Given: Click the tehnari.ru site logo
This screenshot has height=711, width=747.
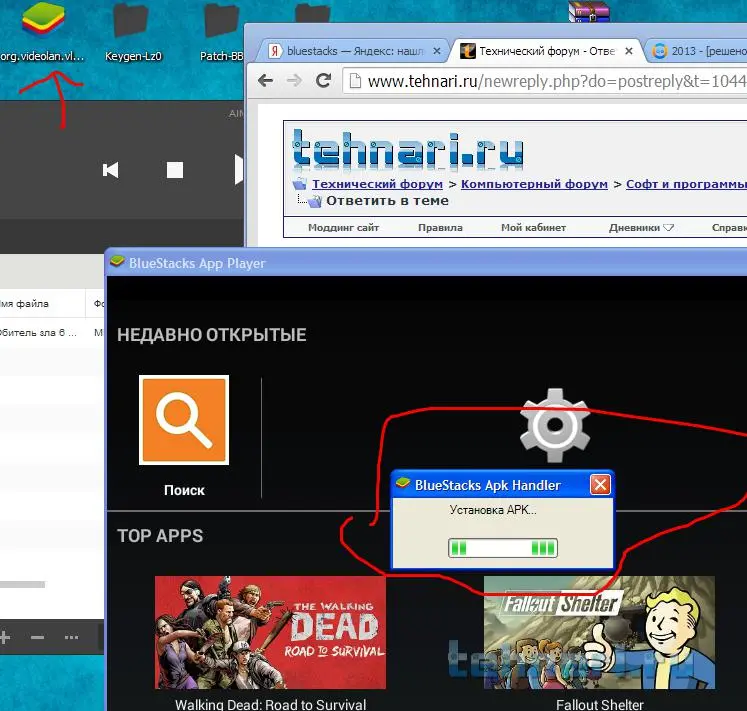Looking at the screenshot, I should (408, 151).
